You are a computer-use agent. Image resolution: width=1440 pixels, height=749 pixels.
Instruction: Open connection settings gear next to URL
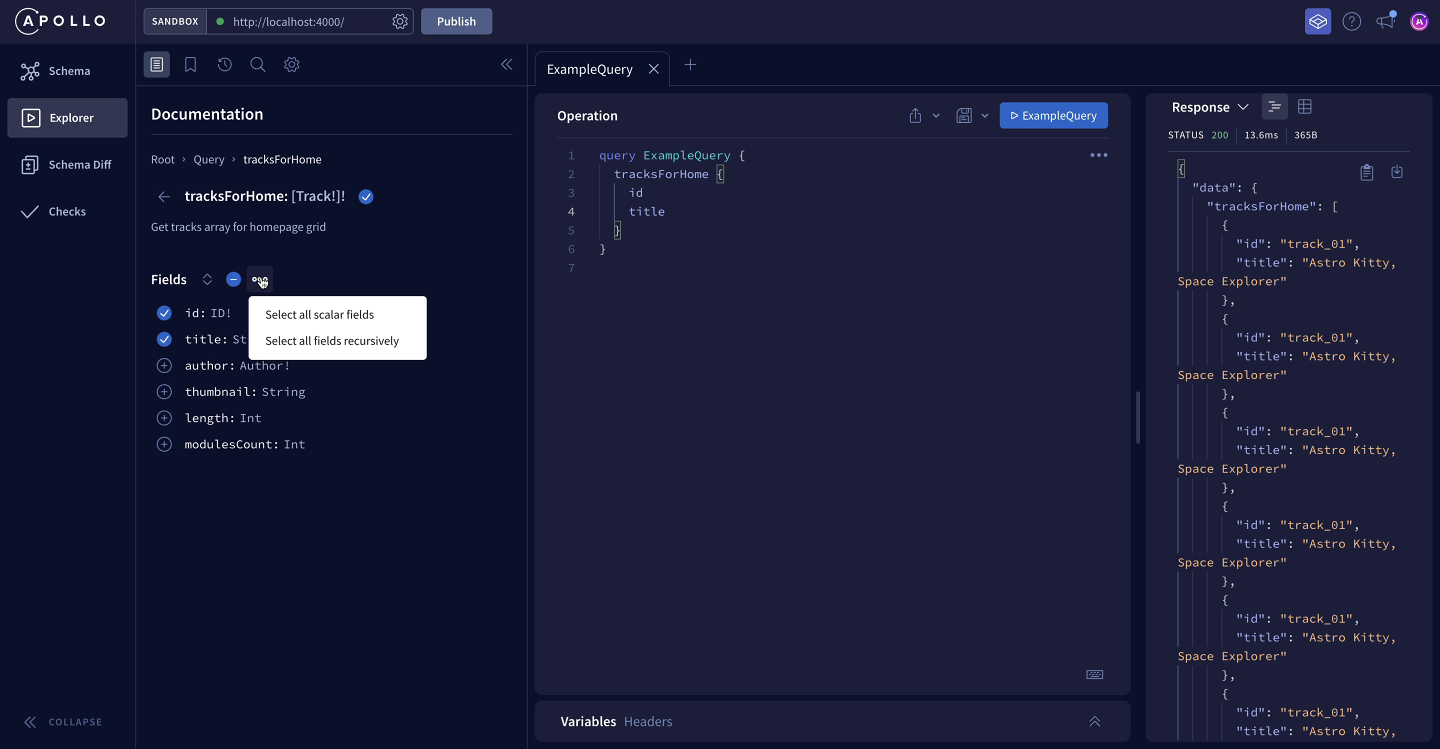tap(400, 21)
